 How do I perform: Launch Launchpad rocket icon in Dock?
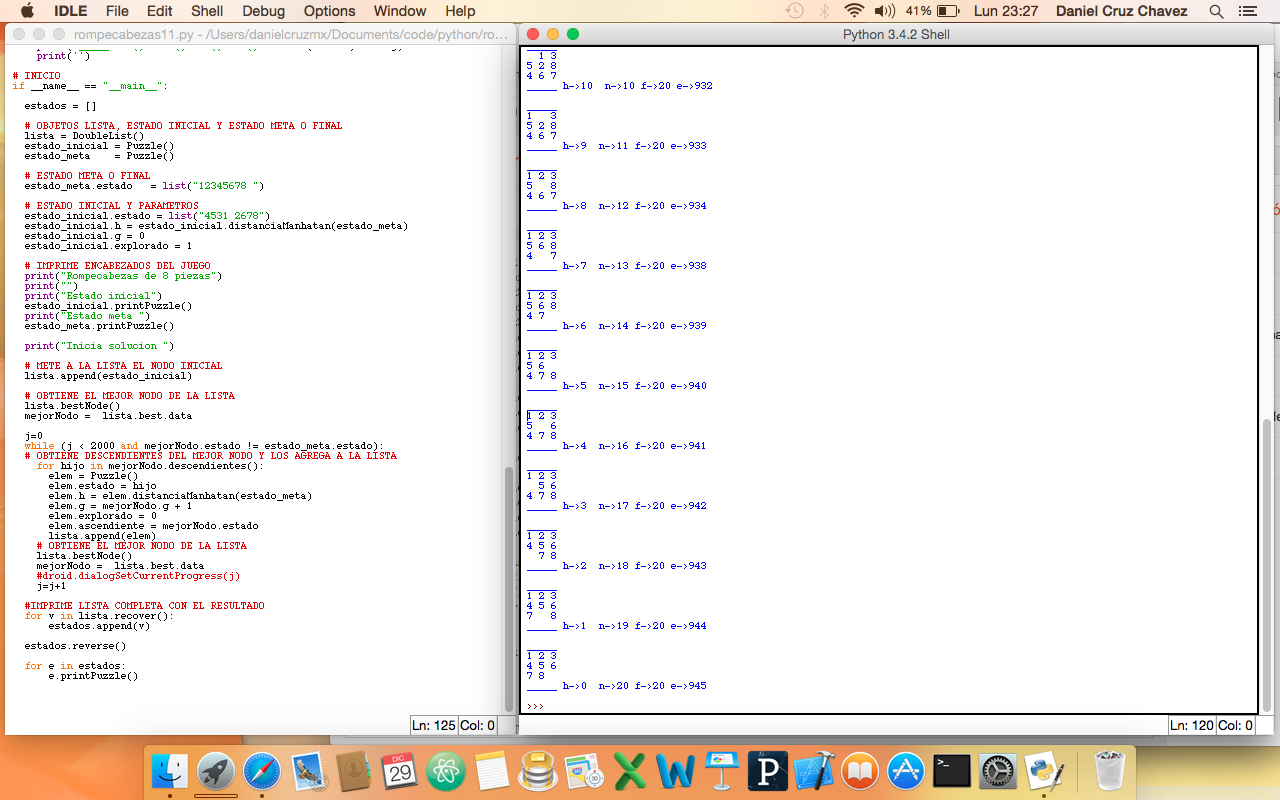point(216,771)
